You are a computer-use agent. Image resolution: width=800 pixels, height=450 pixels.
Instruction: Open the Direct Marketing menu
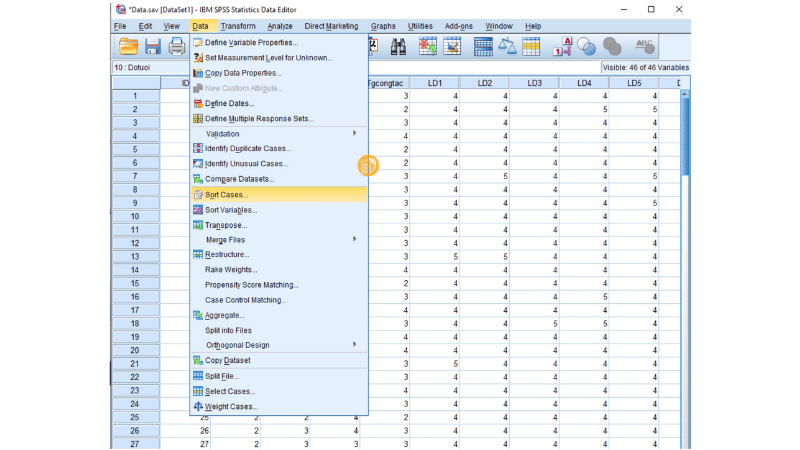coord(331,26)
